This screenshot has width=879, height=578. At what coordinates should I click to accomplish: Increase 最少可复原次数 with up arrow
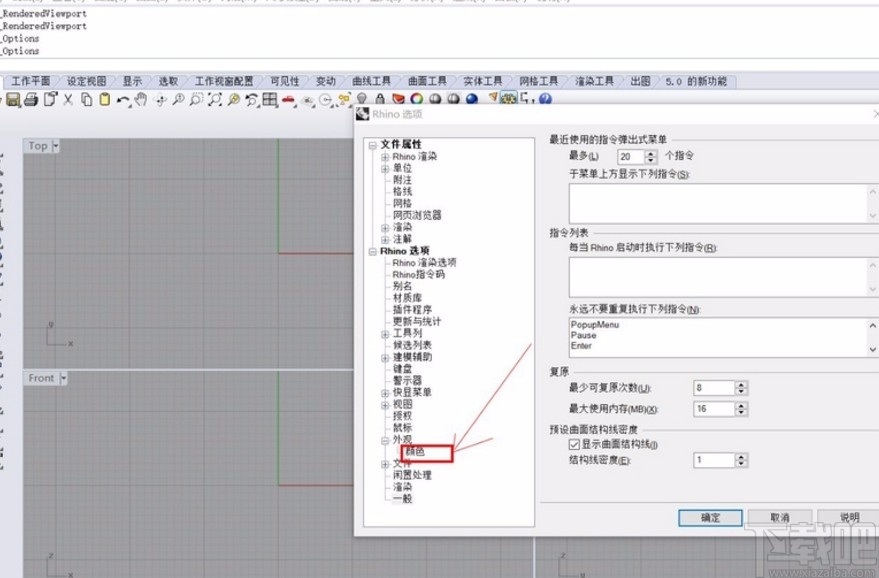[x=740, y=384]
